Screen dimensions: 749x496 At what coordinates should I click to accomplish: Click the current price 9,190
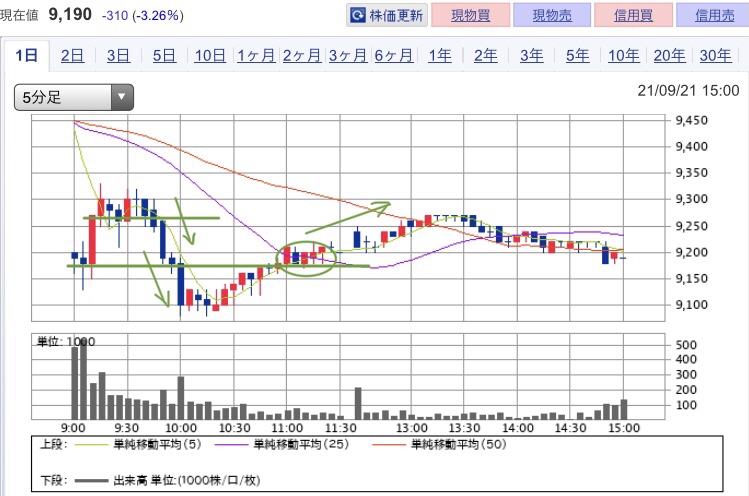click(70, 14)
